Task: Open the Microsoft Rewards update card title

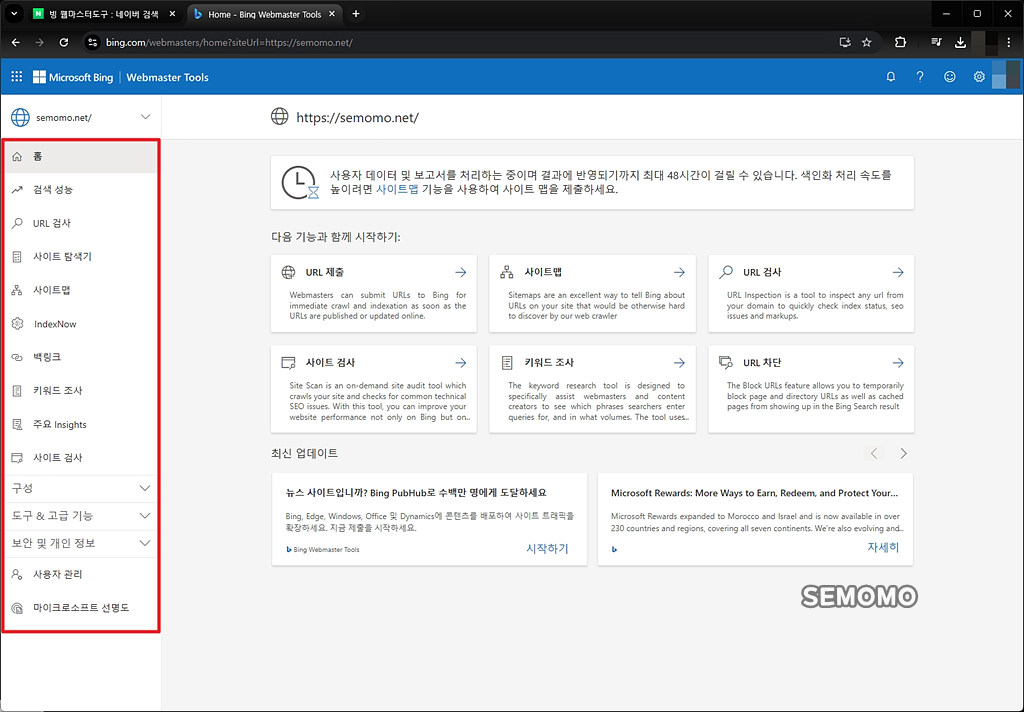Action: [754, 493]
